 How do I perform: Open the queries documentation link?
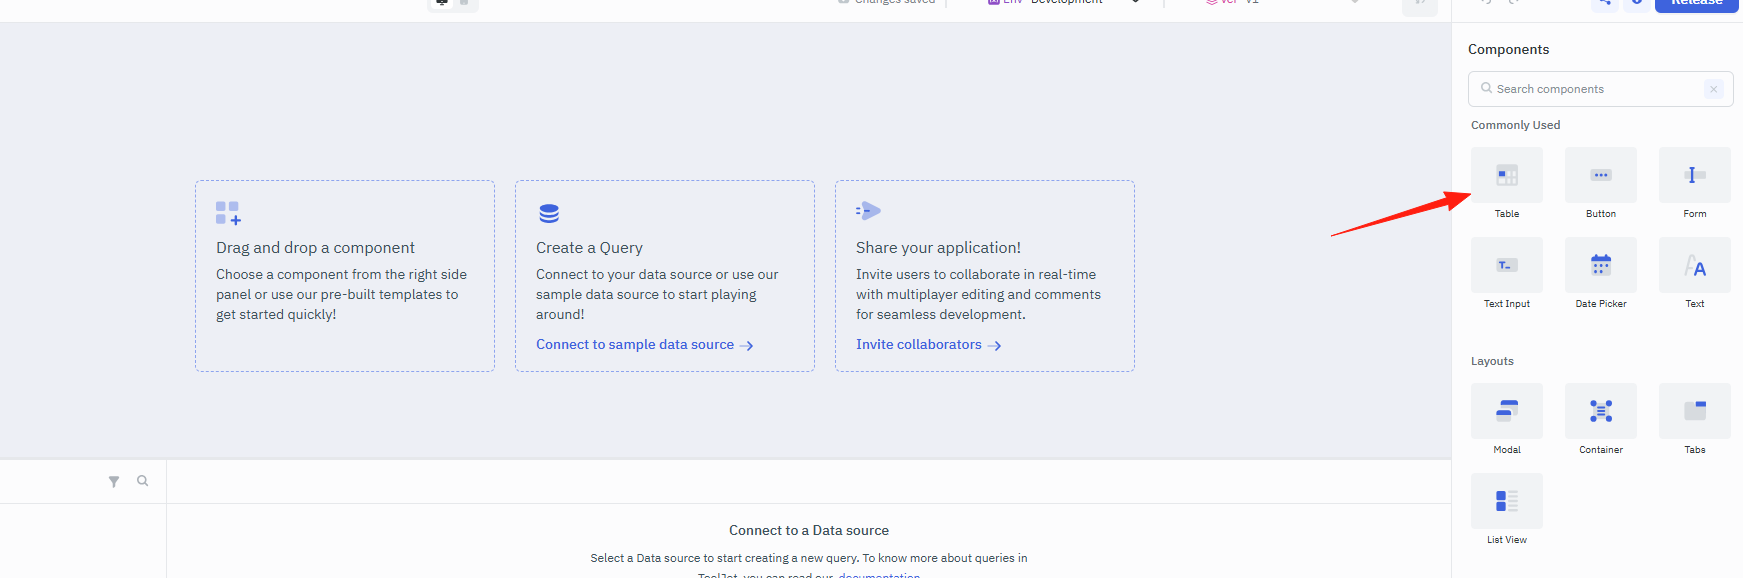pyautogui.click(x=879, y=574)
